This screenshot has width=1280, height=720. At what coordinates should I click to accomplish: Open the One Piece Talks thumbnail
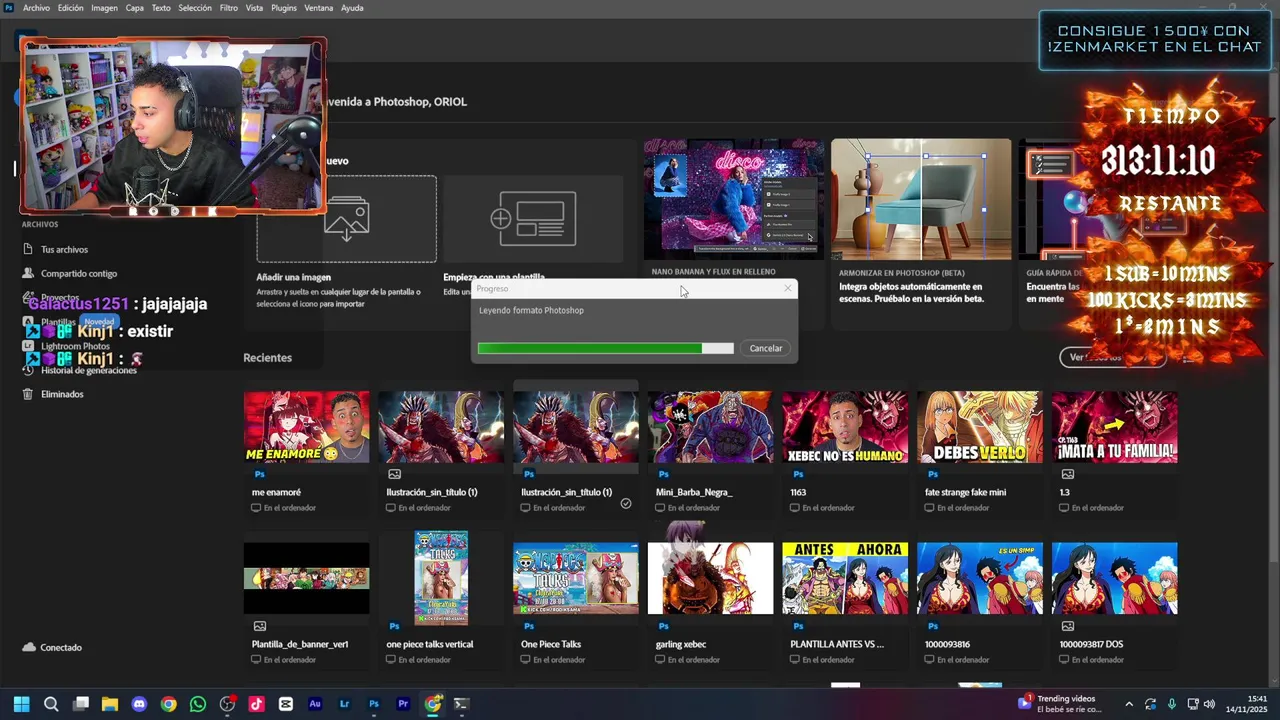point(576,578)
